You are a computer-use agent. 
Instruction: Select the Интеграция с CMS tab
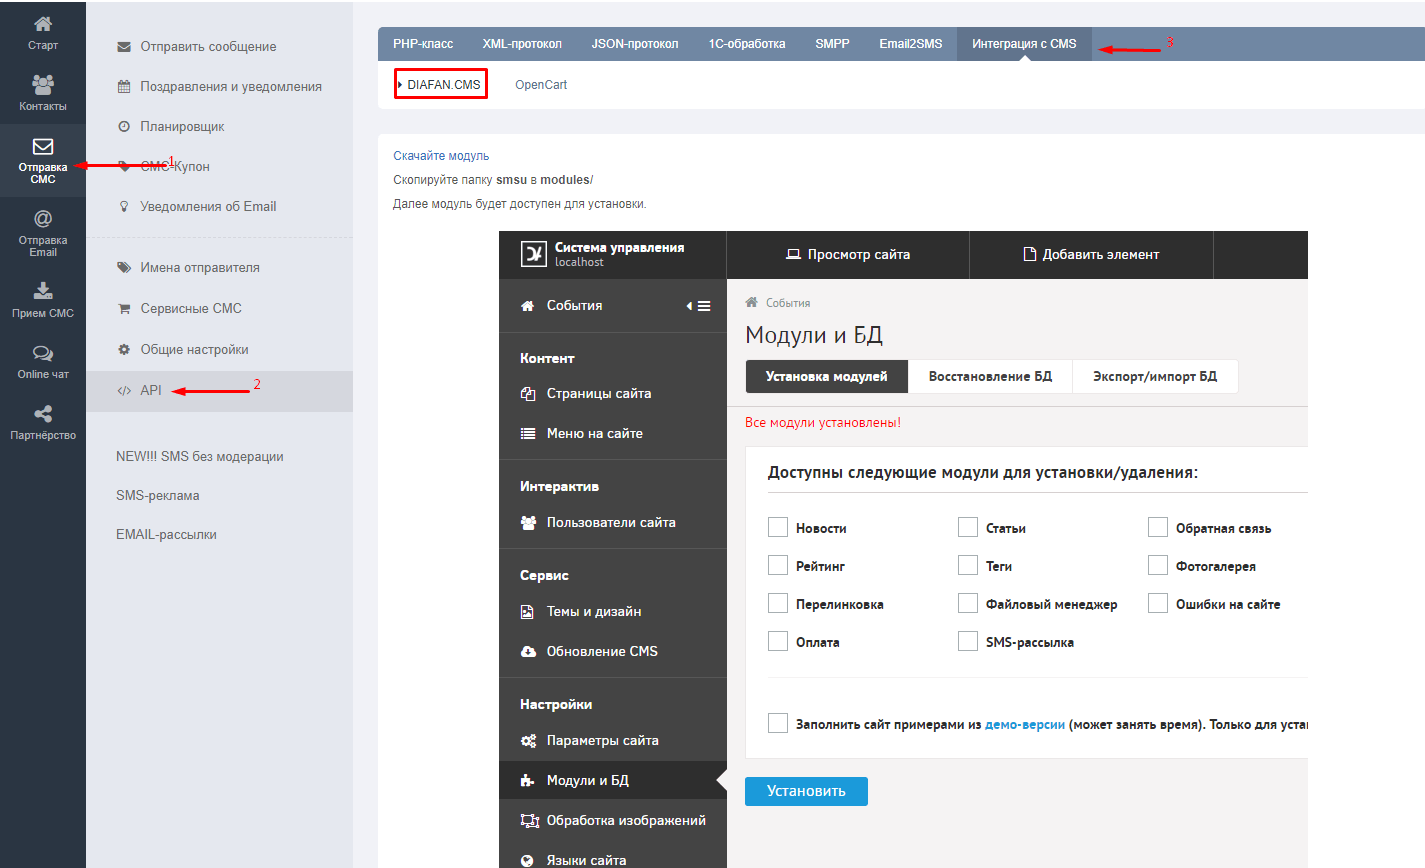click(x=1024, y=44)
